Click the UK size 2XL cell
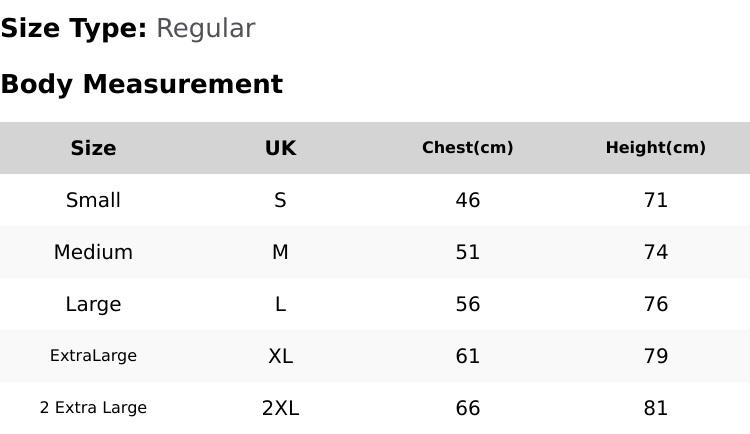 coord(280,408)
